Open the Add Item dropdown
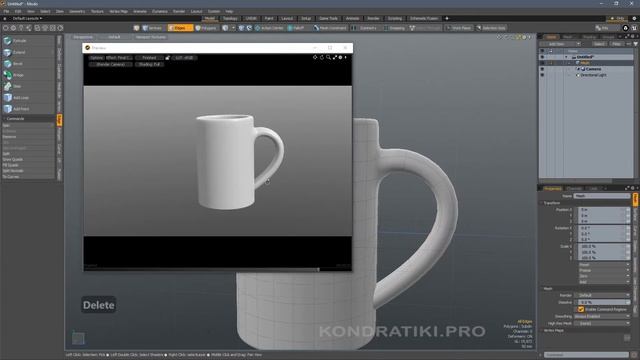This screenshot has width=640, height=360. pos(560,44)
